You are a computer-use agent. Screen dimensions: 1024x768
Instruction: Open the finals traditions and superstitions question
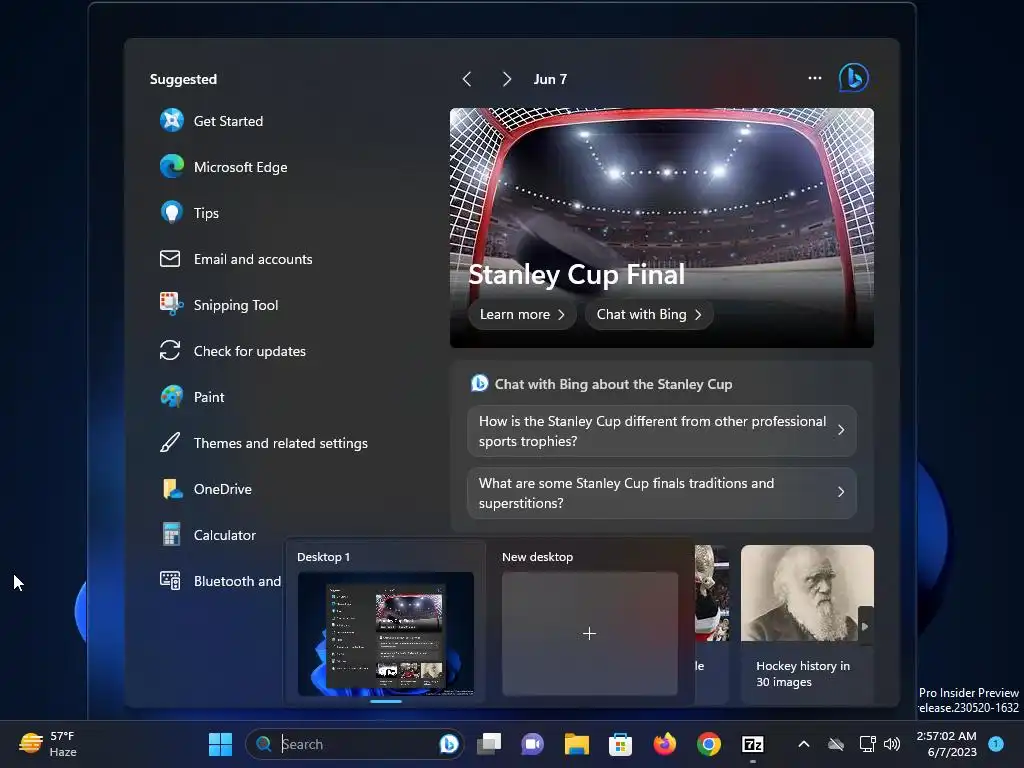[x=662, y=493]
